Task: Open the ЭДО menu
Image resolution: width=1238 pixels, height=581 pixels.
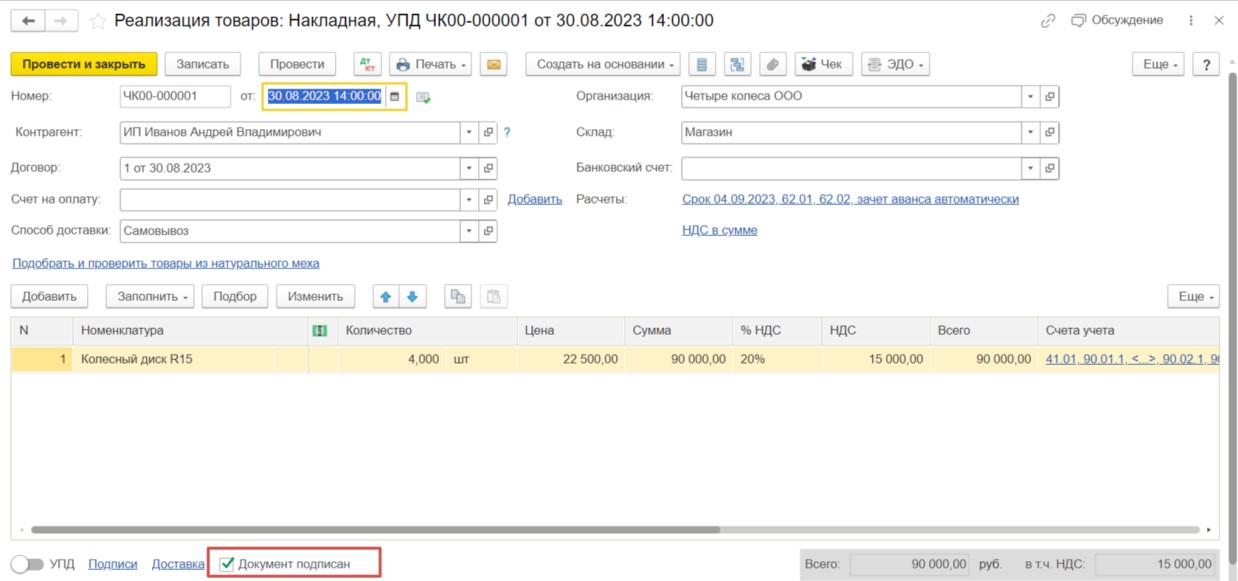Action: [x=894, y=64]
